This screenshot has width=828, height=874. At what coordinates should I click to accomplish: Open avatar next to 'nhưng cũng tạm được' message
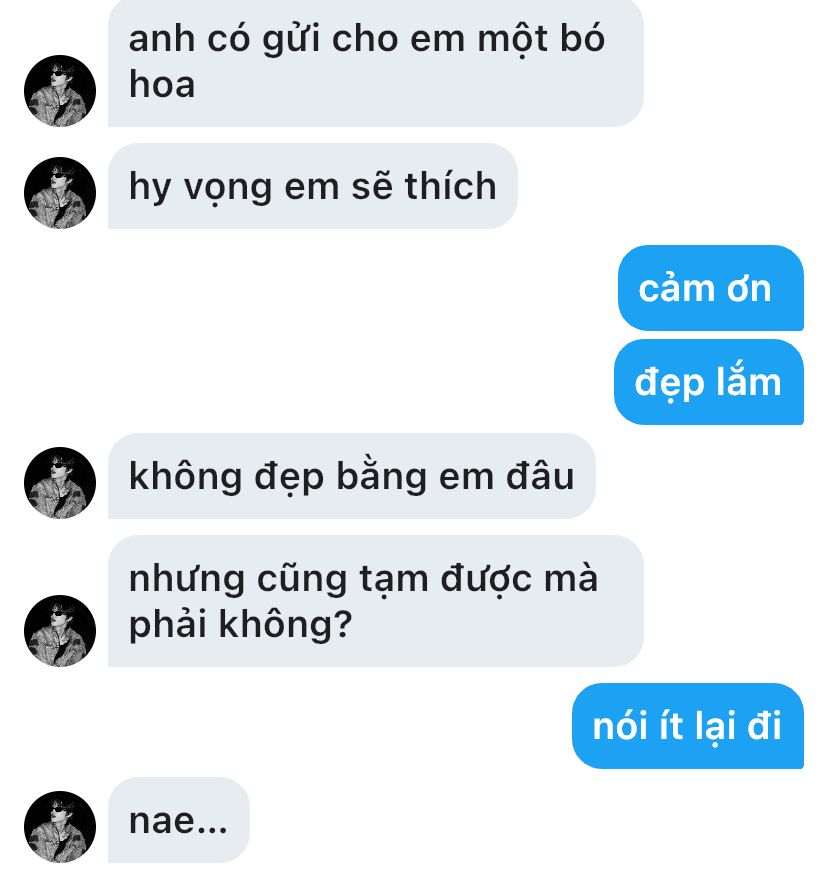60,631
